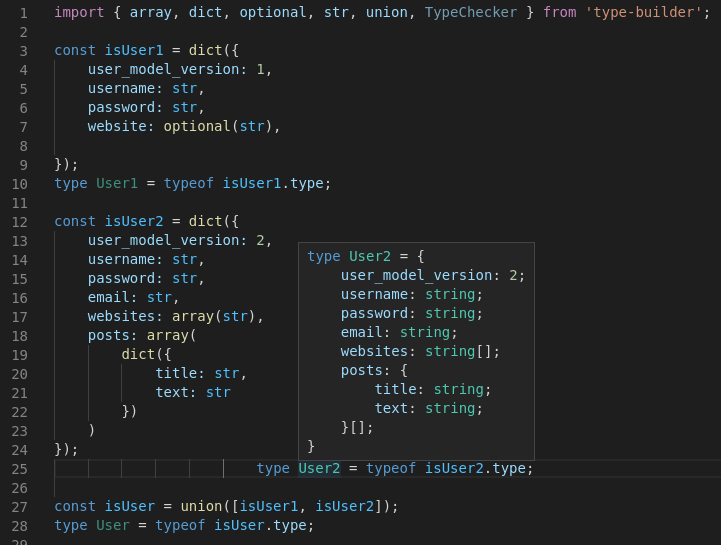Click 'typeof' keyword on line 25
Viewport: 721px width, 545px height.
click(391, 469)
